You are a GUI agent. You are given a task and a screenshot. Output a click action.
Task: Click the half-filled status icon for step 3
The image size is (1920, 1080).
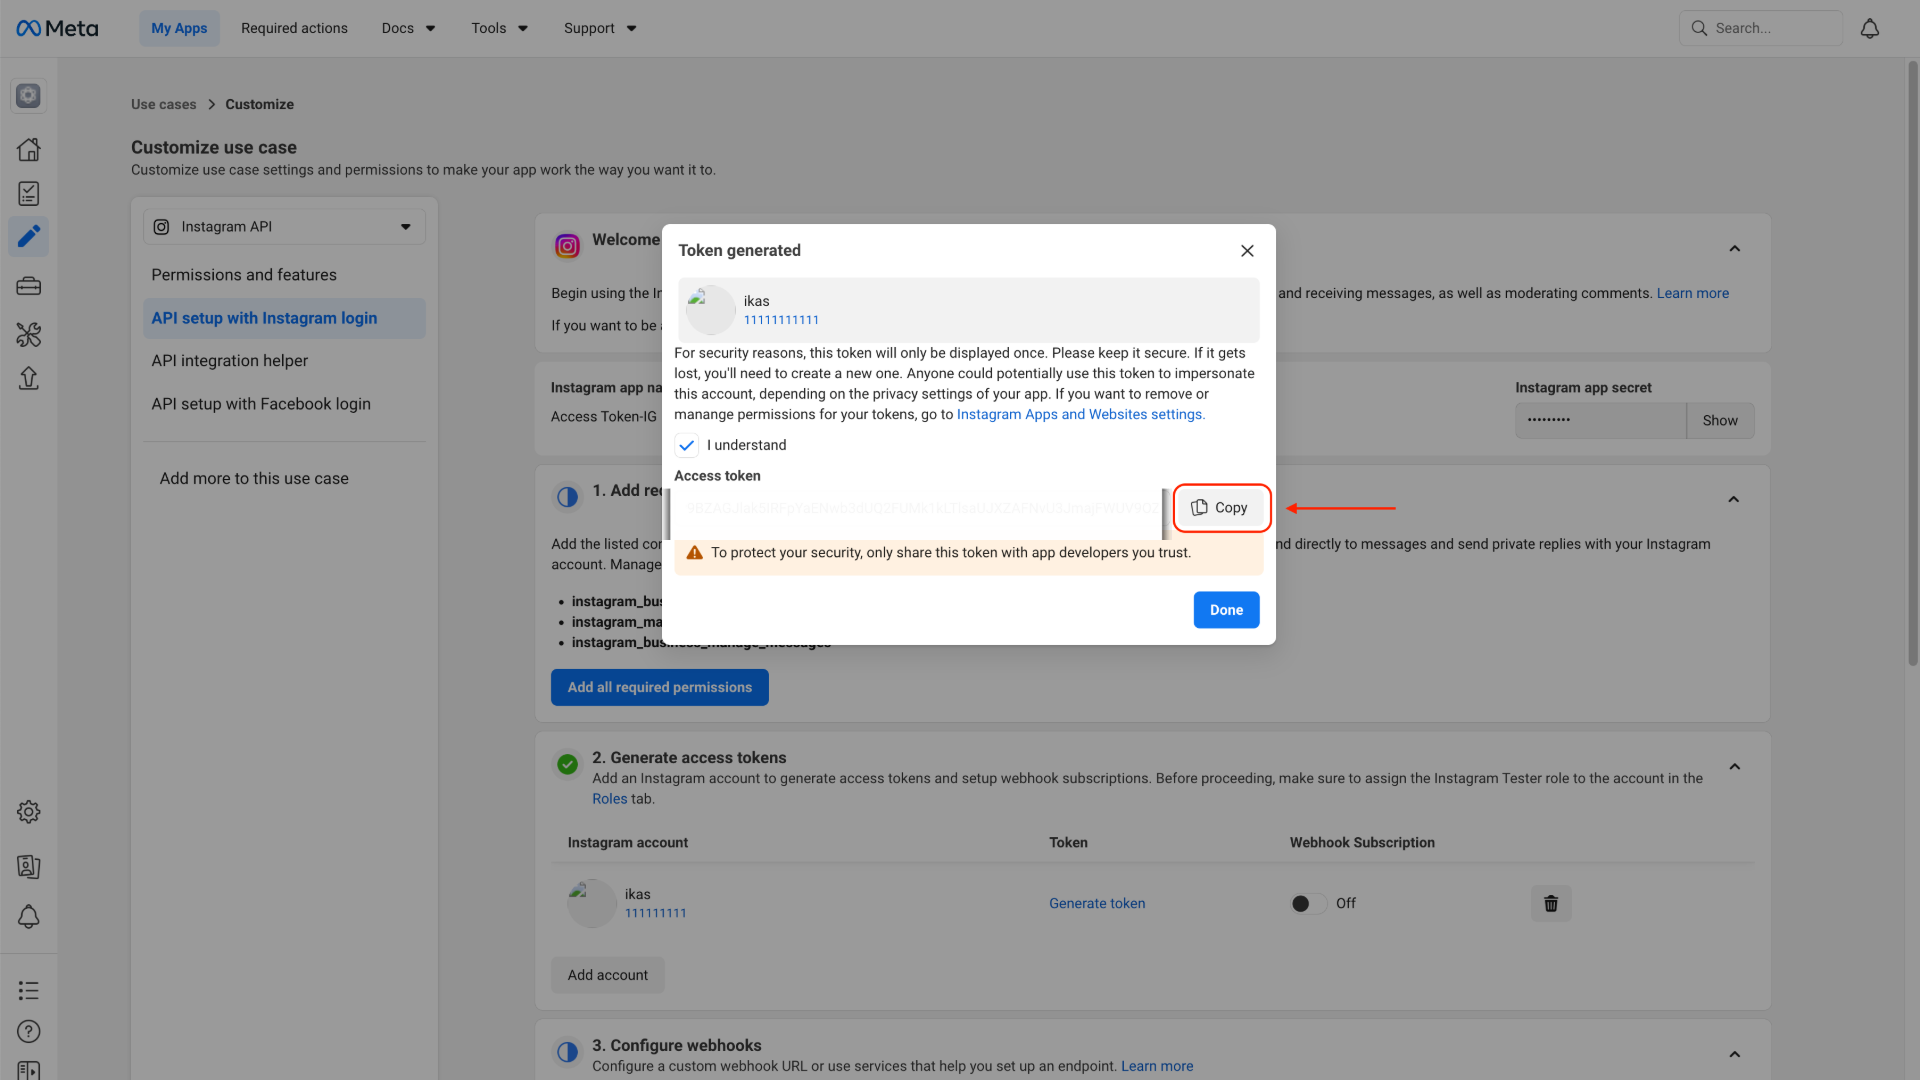tap(567, 1052)
